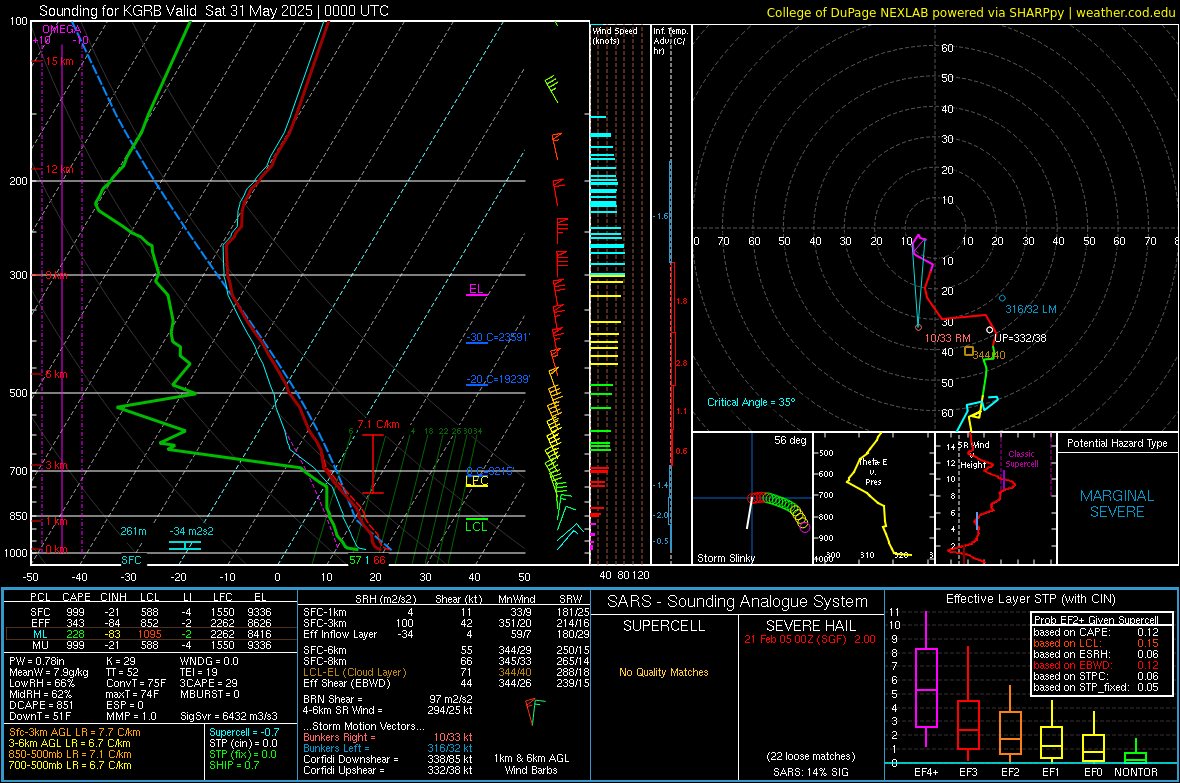
Task: Click the red 'Bunkers Right =' row
Action: click(388, 737)
